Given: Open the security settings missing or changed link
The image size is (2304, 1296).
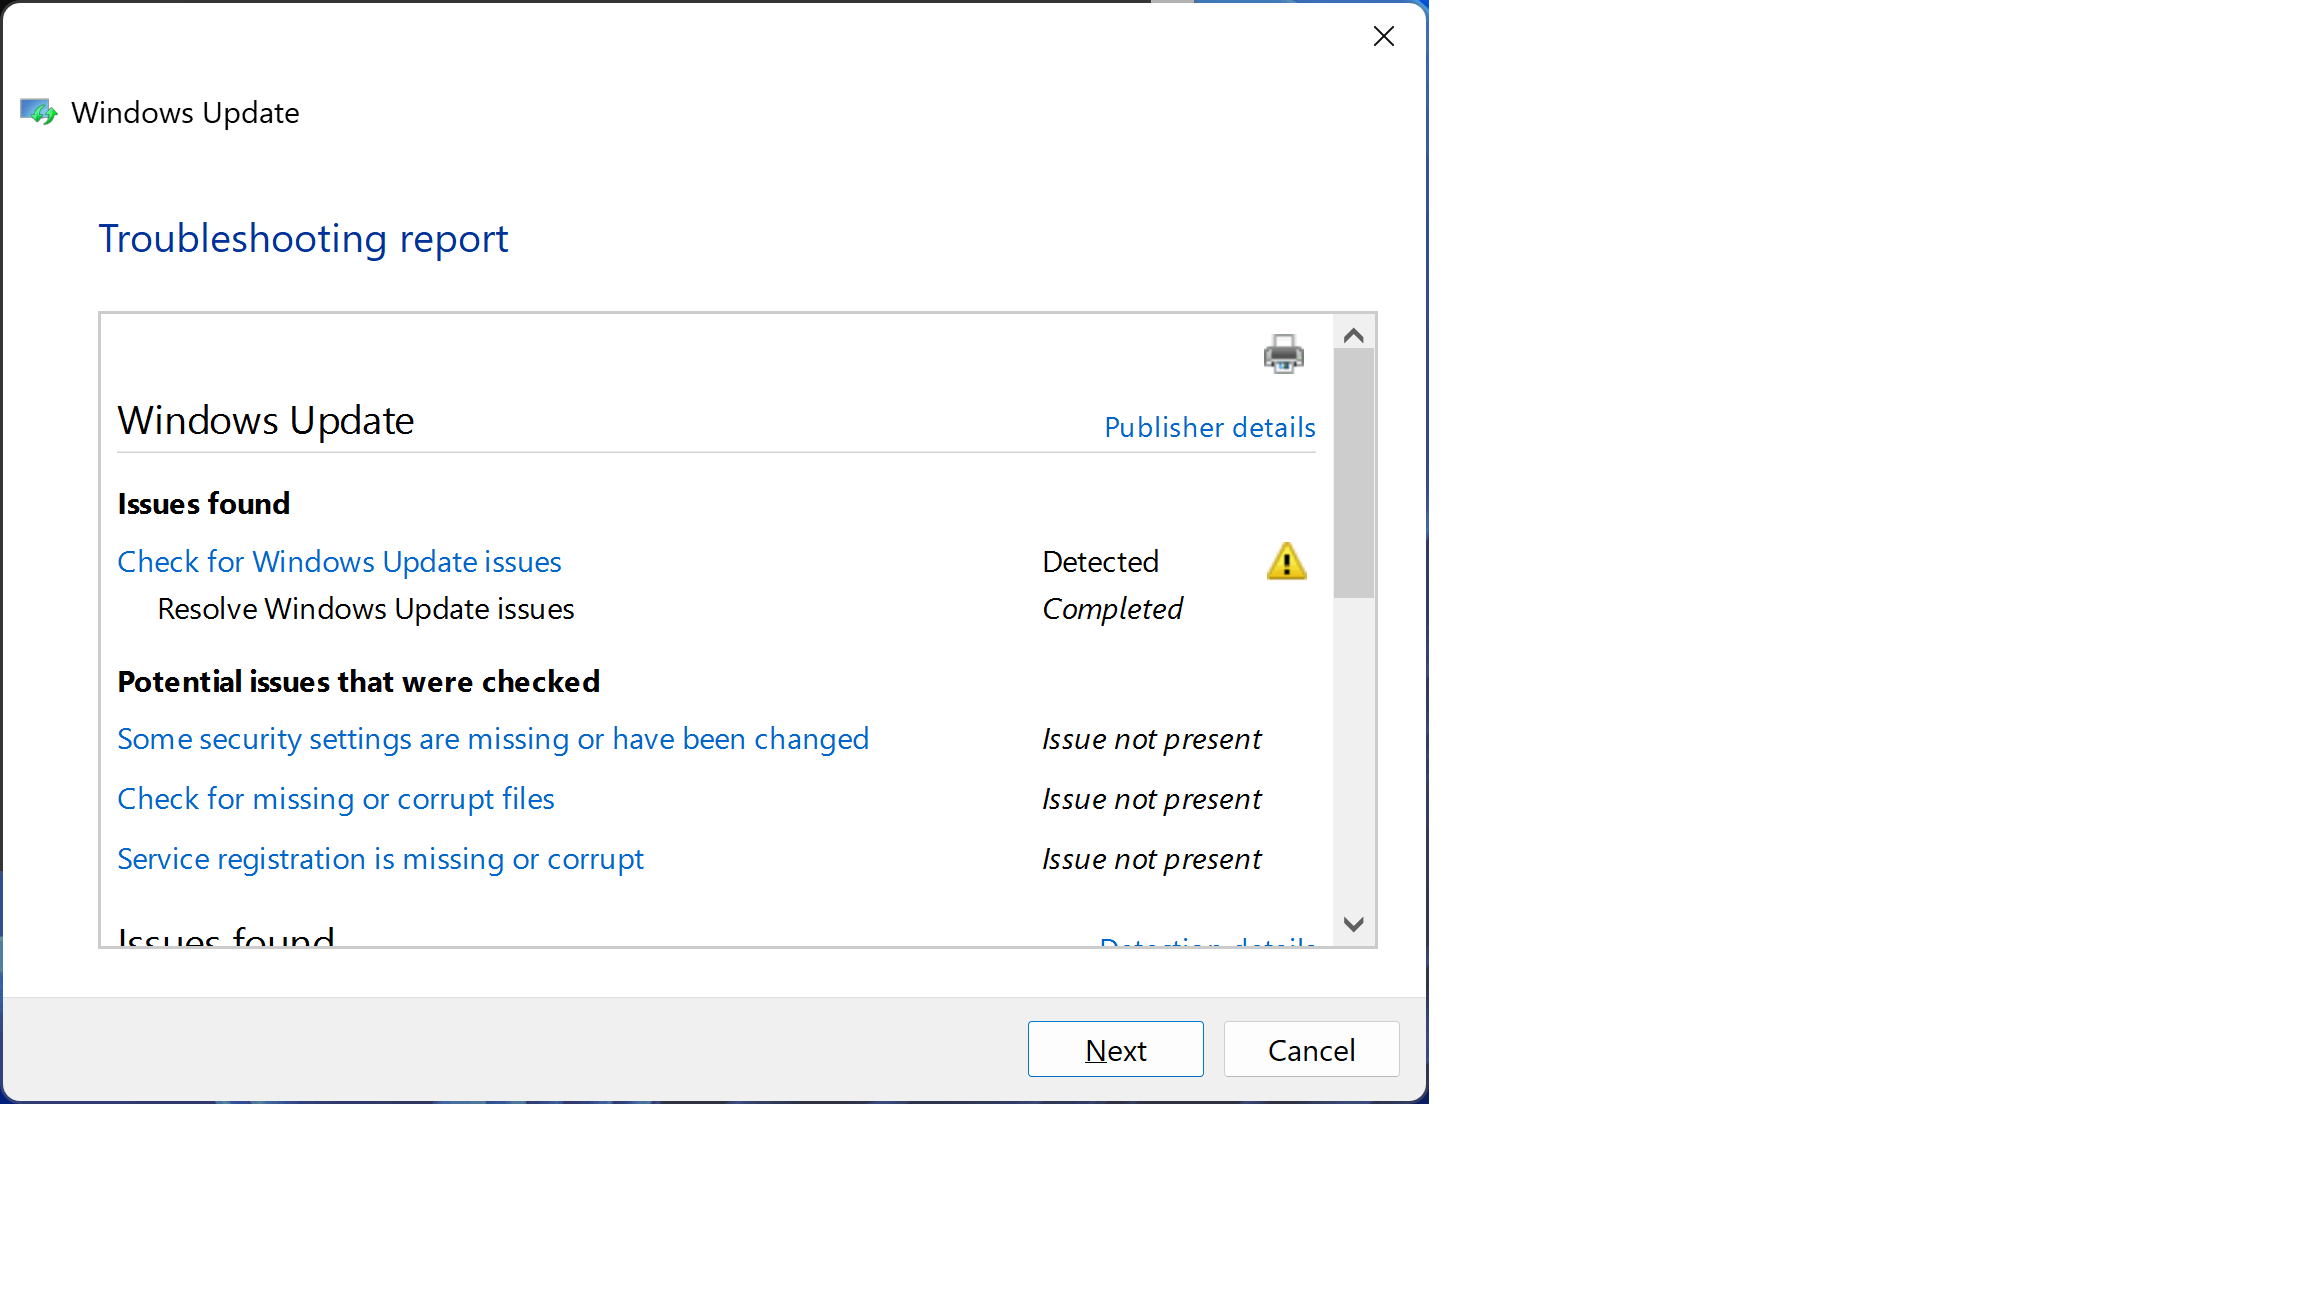Looking at the screenshot, I should click(493, 738).
